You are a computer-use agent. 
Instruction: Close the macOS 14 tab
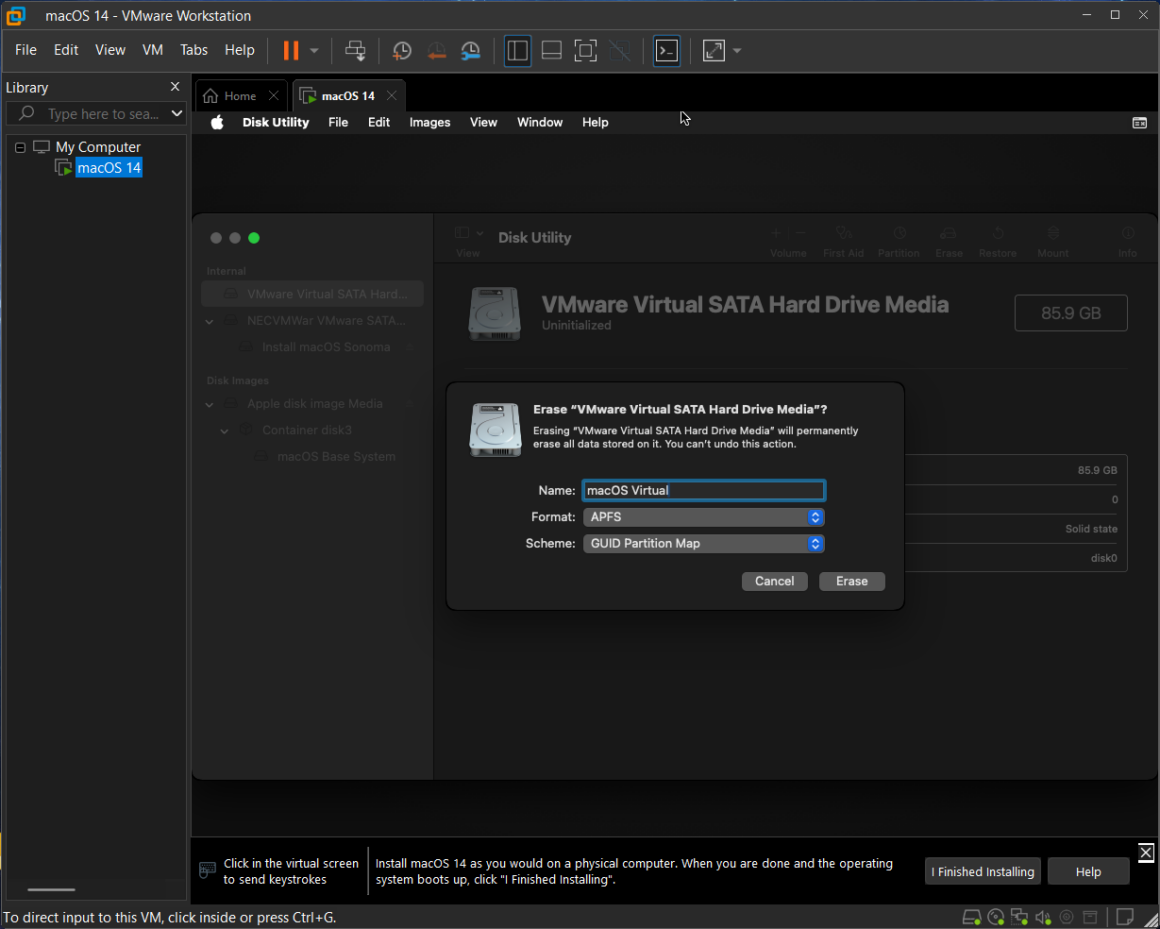pos(392,96)
